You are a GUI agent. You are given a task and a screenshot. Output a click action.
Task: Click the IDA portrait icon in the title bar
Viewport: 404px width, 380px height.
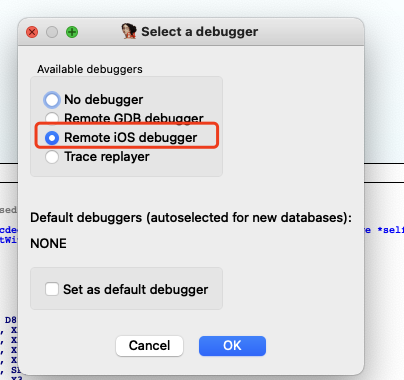(129, 31)
